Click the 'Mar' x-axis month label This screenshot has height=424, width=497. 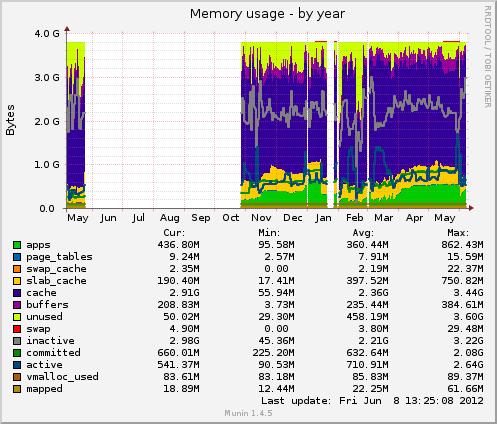pyautogui.click(x=384, y=218)
